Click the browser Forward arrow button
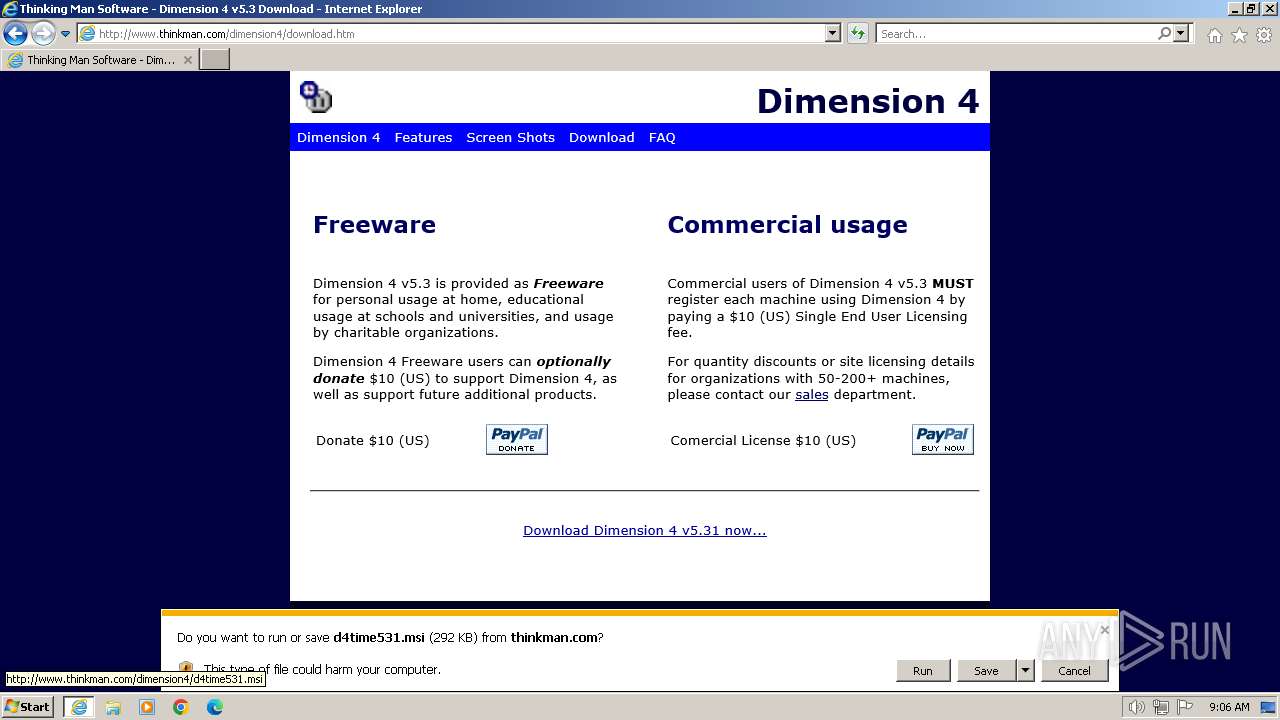Image resolution: width=1280 pixels, height=720 pixels. click(x=43, y=34)
